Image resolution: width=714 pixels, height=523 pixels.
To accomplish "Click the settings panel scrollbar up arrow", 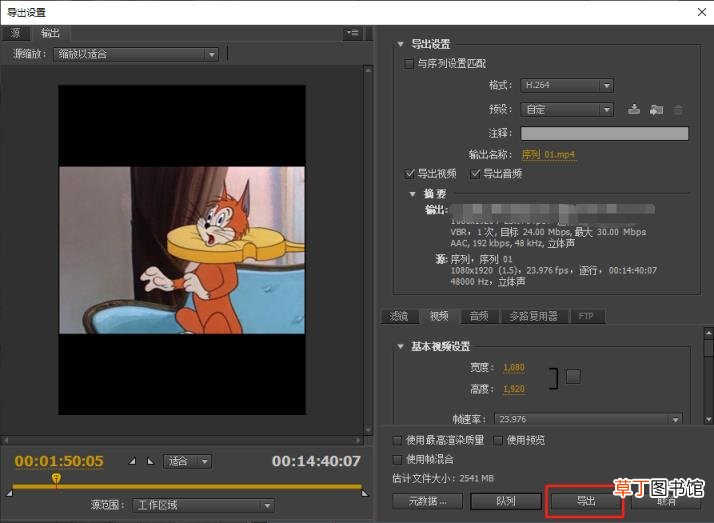I will pos(708,333).
